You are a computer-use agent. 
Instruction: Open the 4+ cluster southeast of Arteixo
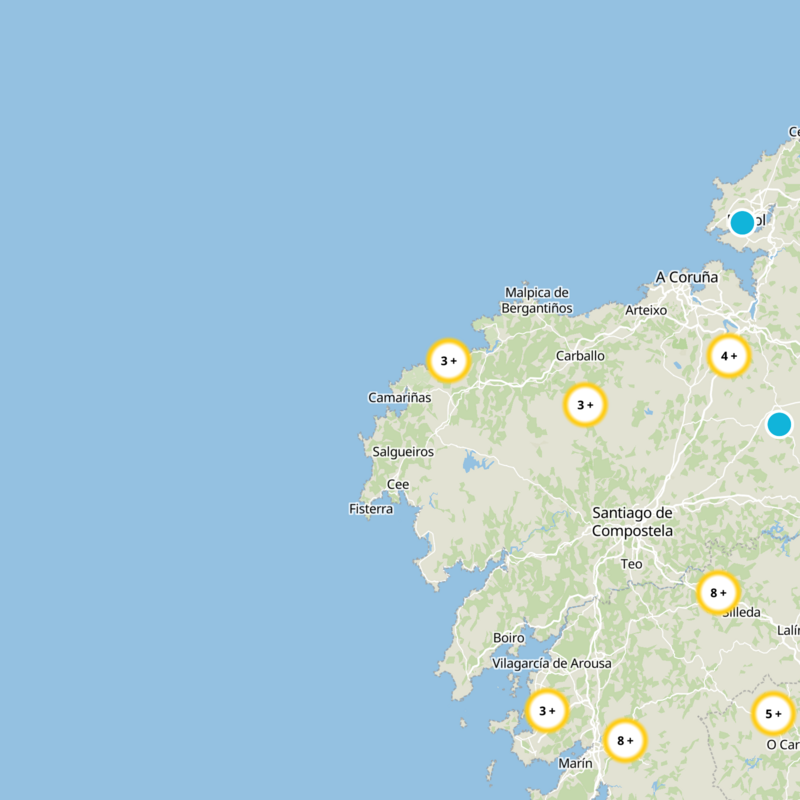pos(729,356)
